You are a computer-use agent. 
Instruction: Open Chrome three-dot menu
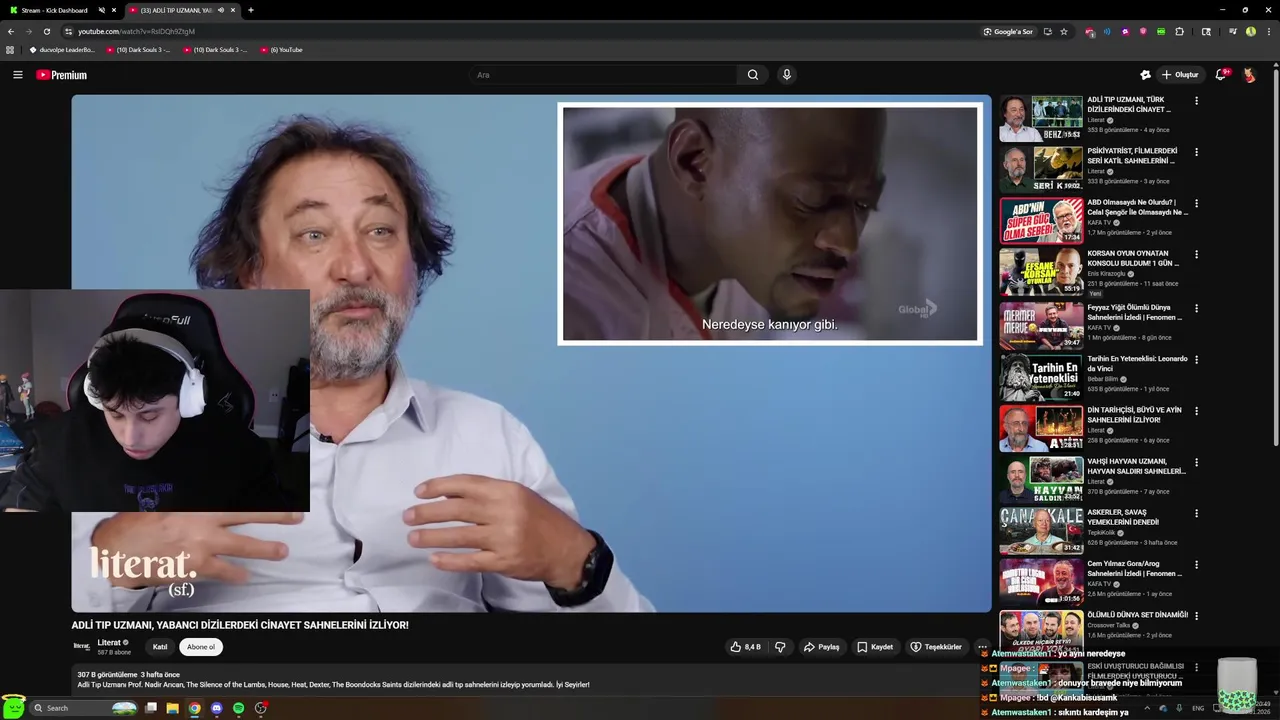tap(1268, 31)
